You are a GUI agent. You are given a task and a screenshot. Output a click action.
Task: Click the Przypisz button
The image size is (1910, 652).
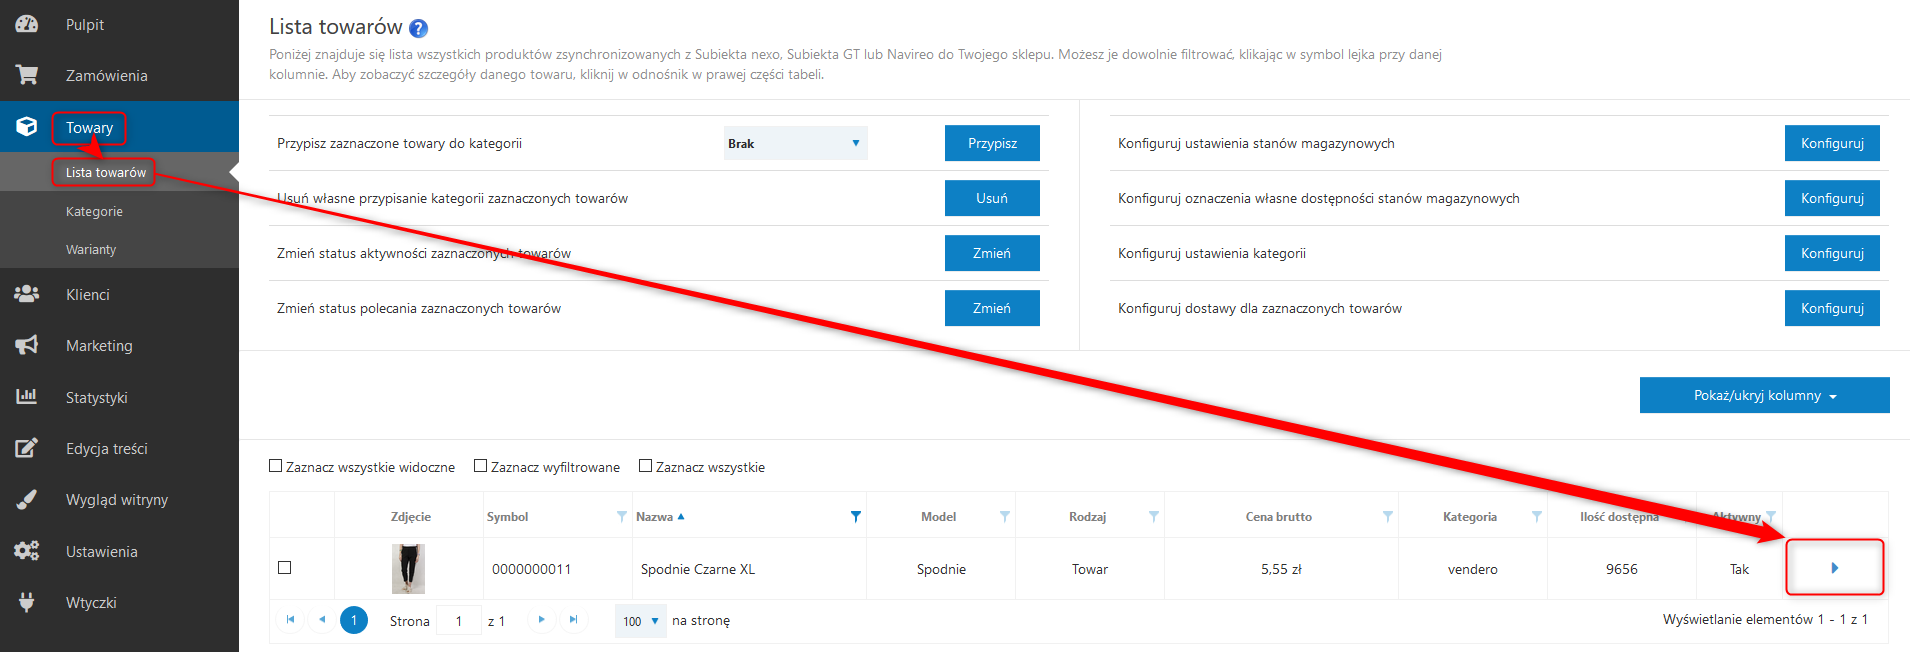point(992,143)
